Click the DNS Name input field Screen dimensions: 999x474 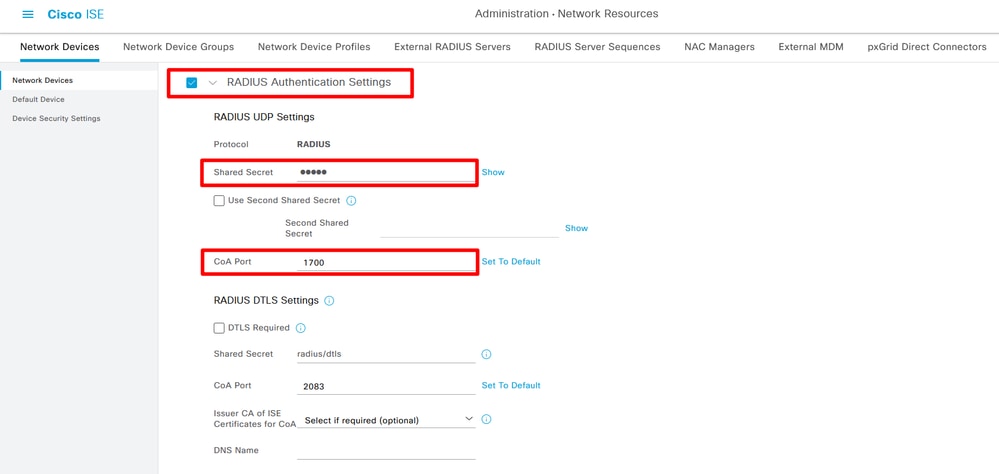coord(386,450)
